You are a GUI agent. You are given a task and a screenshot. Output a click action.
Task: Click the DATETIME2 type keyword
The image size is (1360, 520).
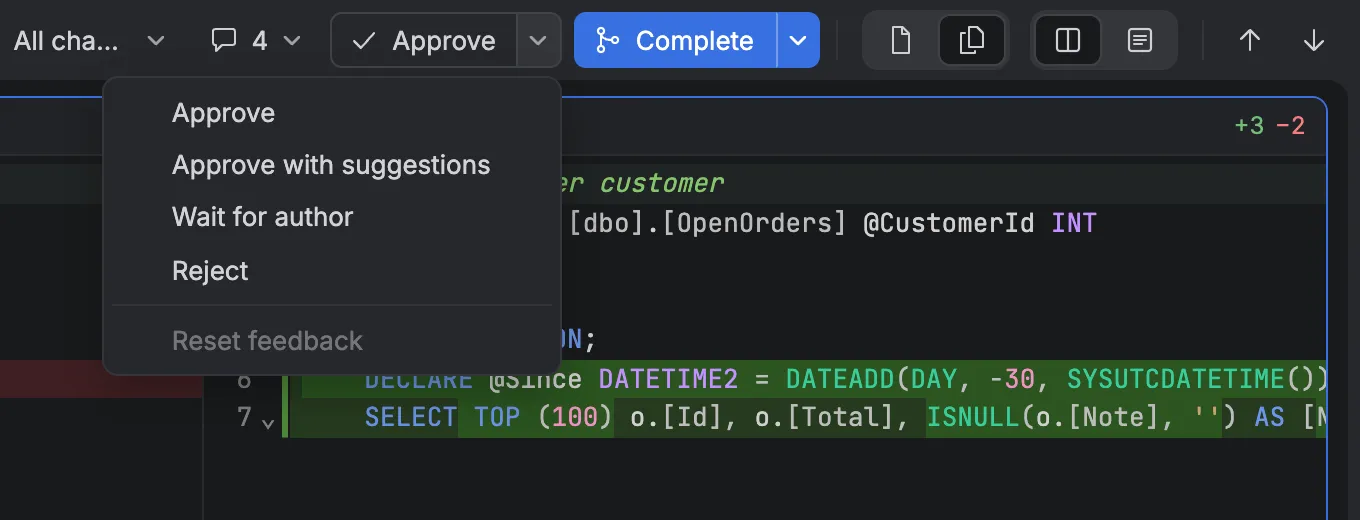(x=668, y=379)
